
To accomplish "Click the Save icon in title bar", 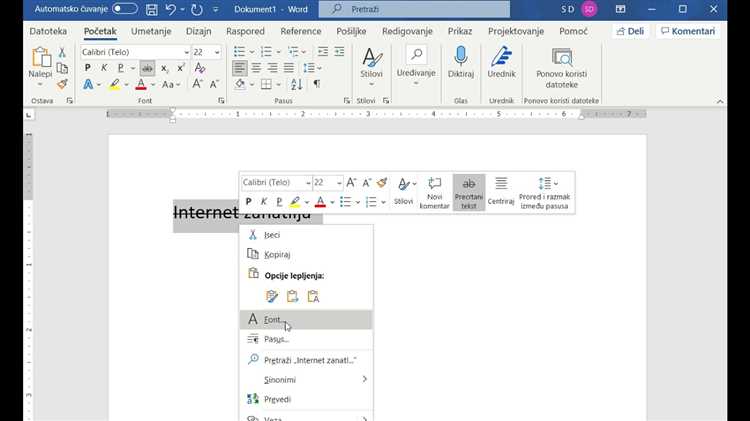I will coord(152,9).
